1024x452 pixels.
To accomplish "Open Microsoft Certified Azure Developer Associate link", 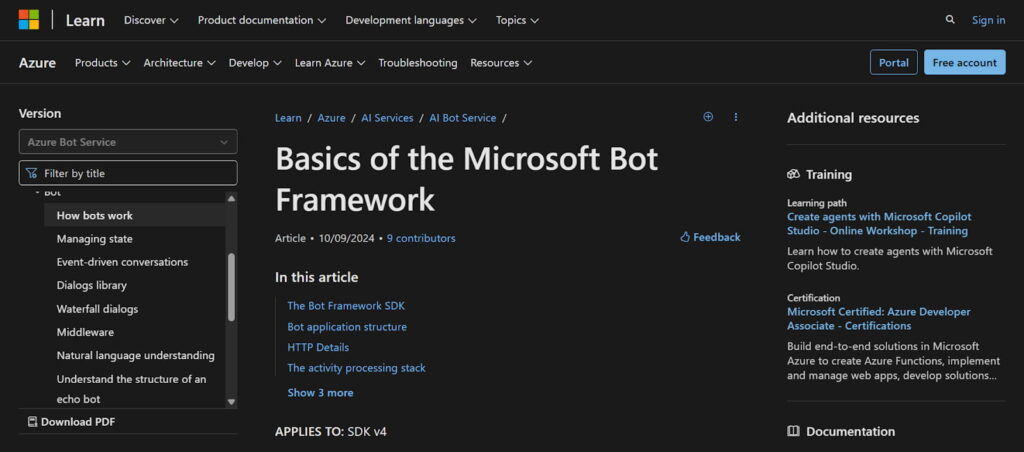I will [878, 319].
